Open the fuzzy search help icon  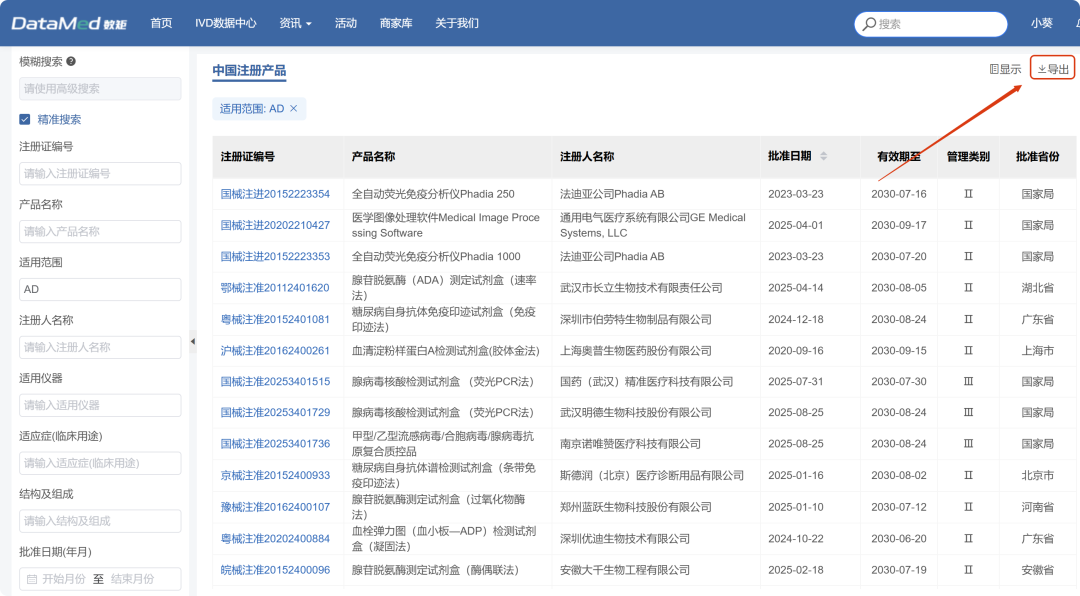point(71,61)
